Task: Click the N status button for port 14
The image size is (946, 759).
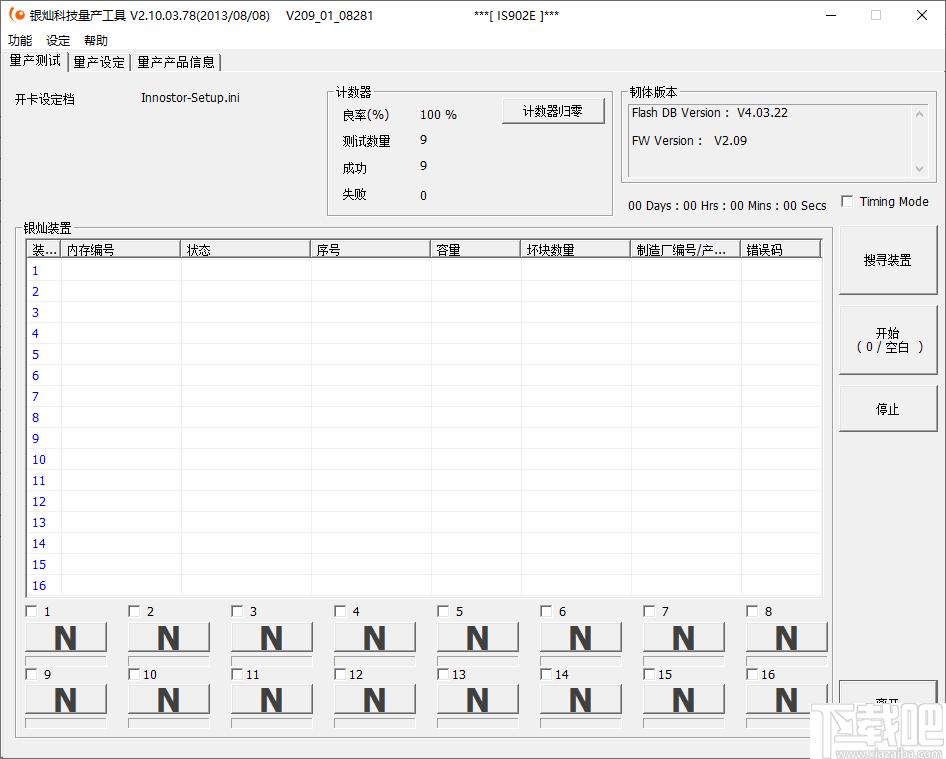Action: (581, 699)
